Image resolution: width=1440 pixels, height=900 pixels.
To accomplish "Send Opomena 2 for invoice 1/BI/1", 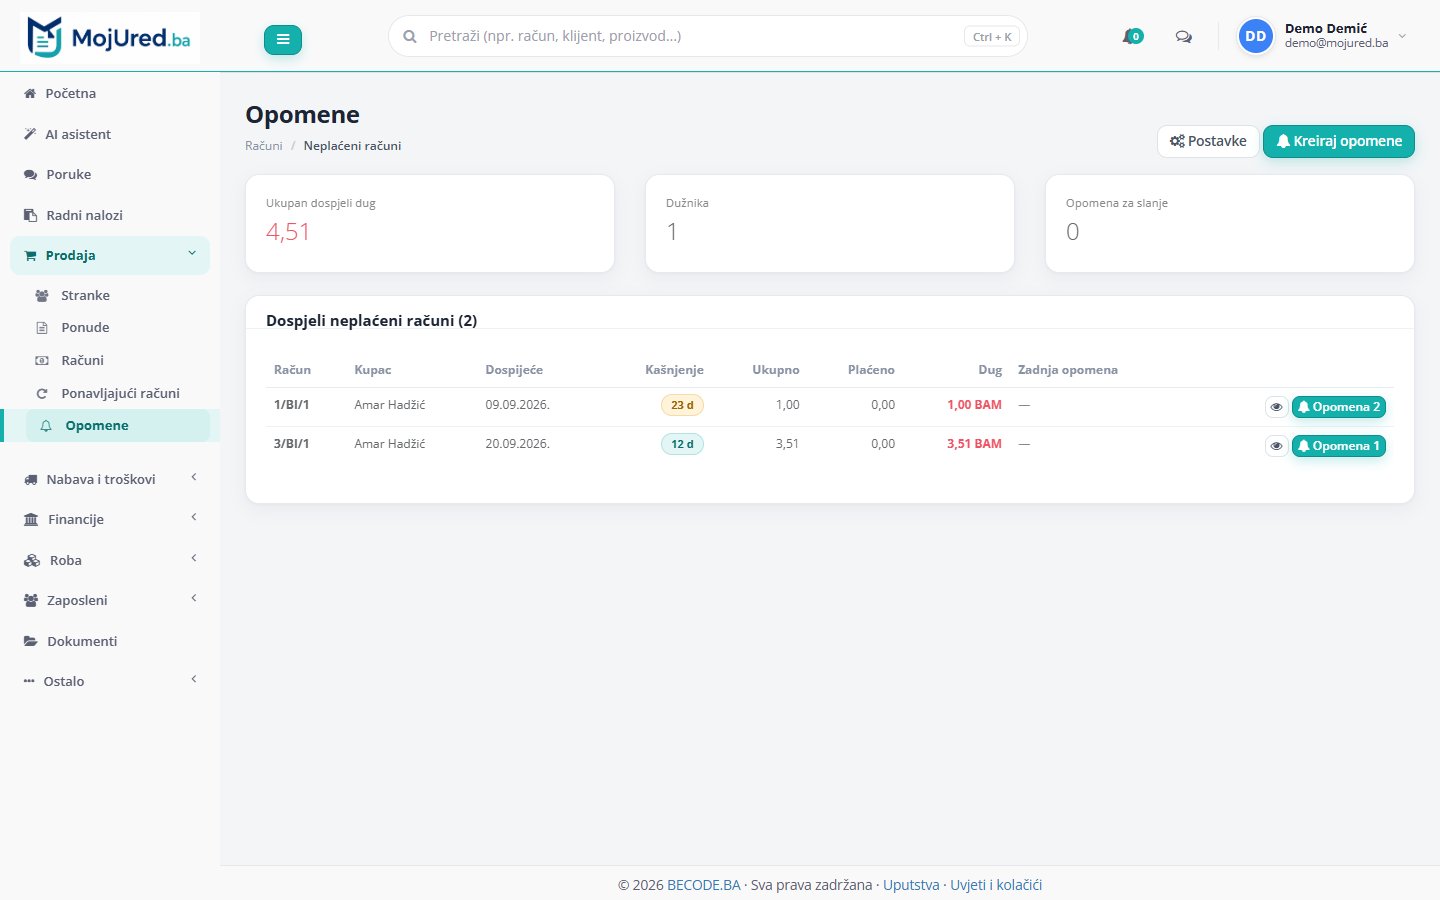I will coord(1339,407).
